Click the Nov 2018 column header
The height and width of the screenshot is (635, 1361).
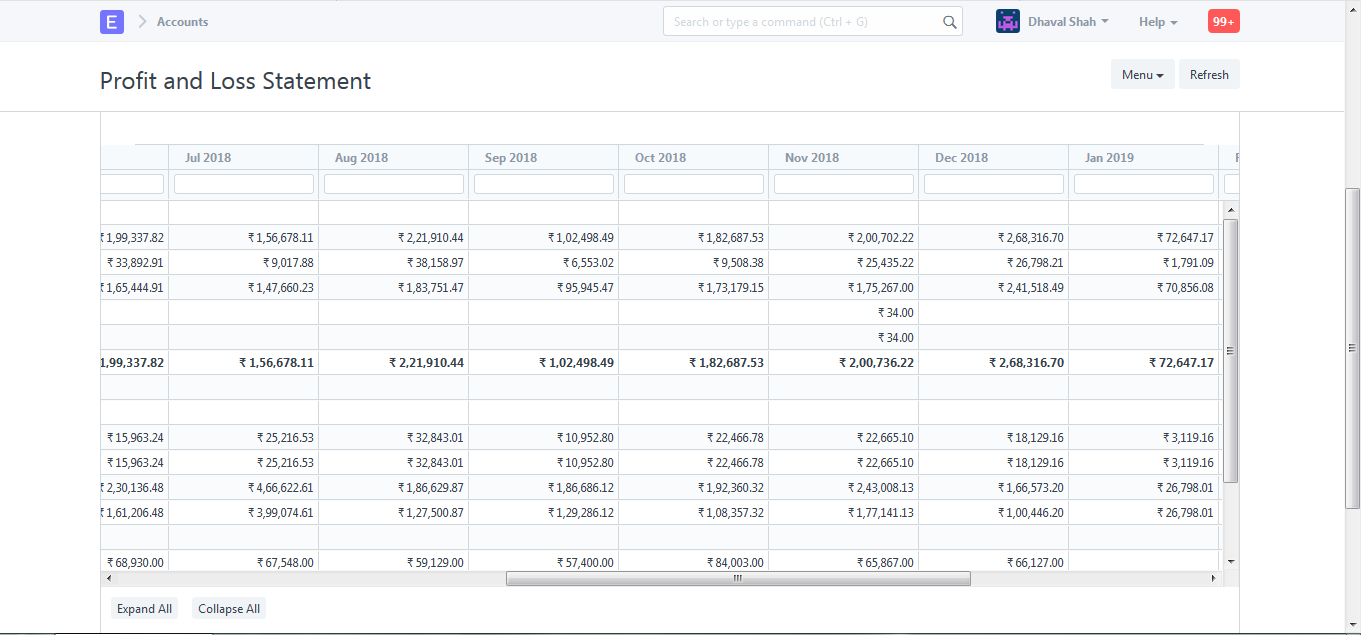pyautogui.click(x=844, y=158)
